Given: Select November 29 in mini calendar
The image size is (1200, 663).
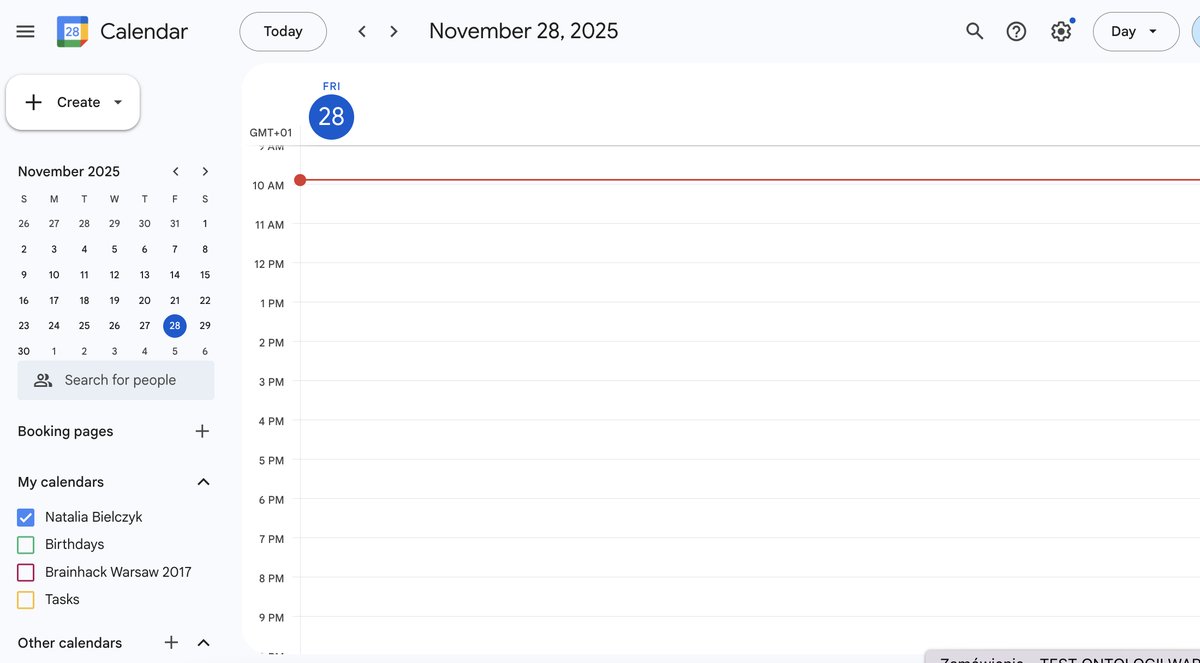Looking at the screenshot, I should 205,325.
